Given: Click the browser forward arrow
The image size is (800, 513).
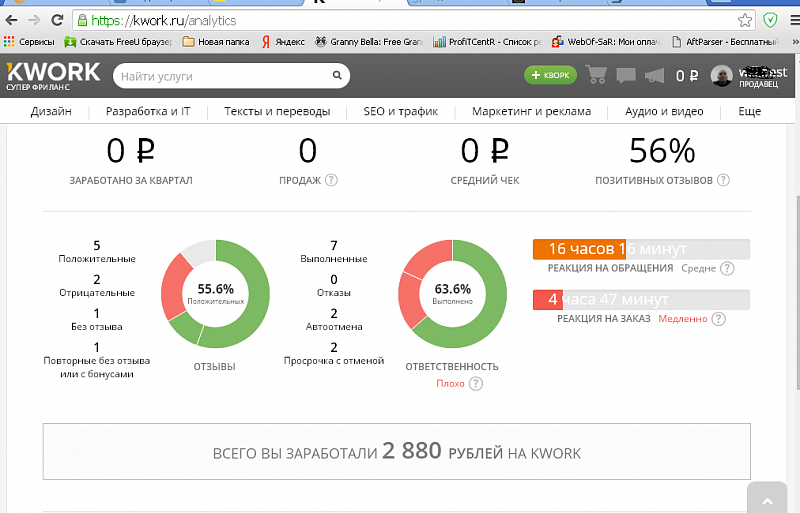Looking at the screenshot, I should (34, 20).
